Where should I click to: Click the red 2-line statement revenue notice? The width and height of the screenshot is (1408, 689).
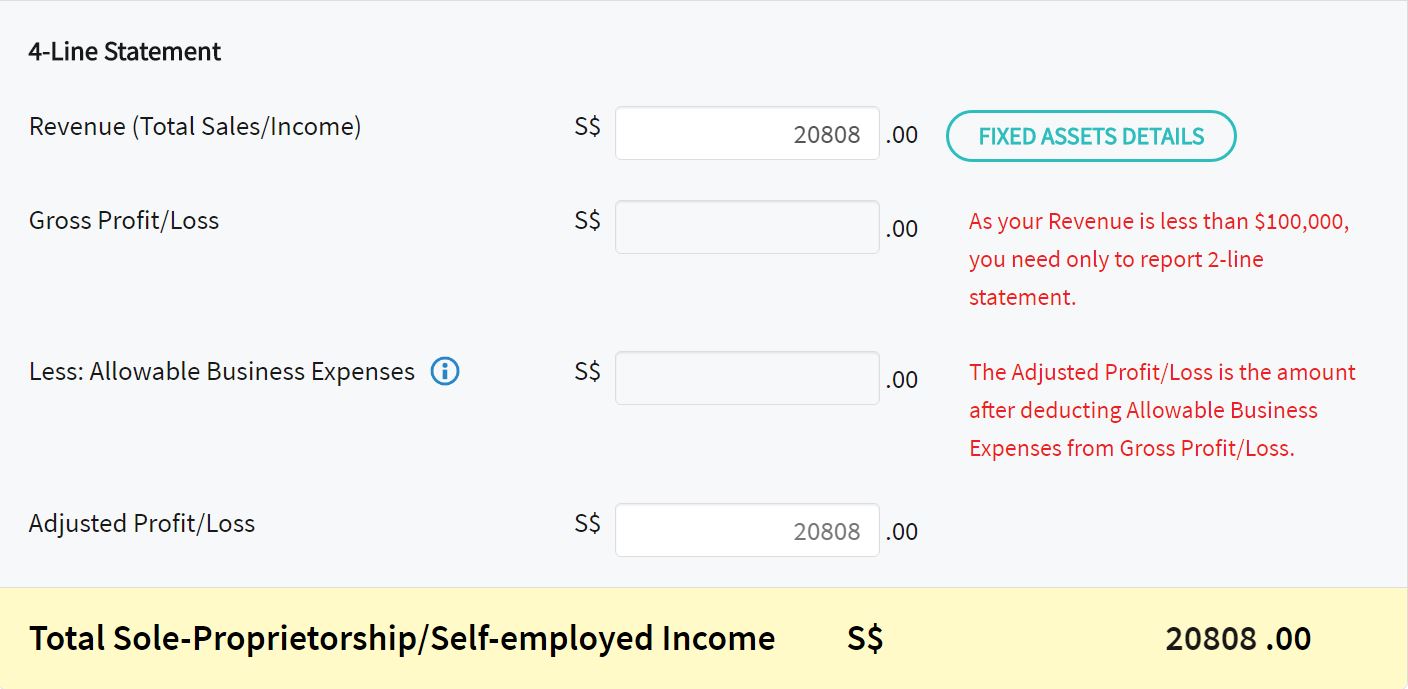[x=1159, y=259]
